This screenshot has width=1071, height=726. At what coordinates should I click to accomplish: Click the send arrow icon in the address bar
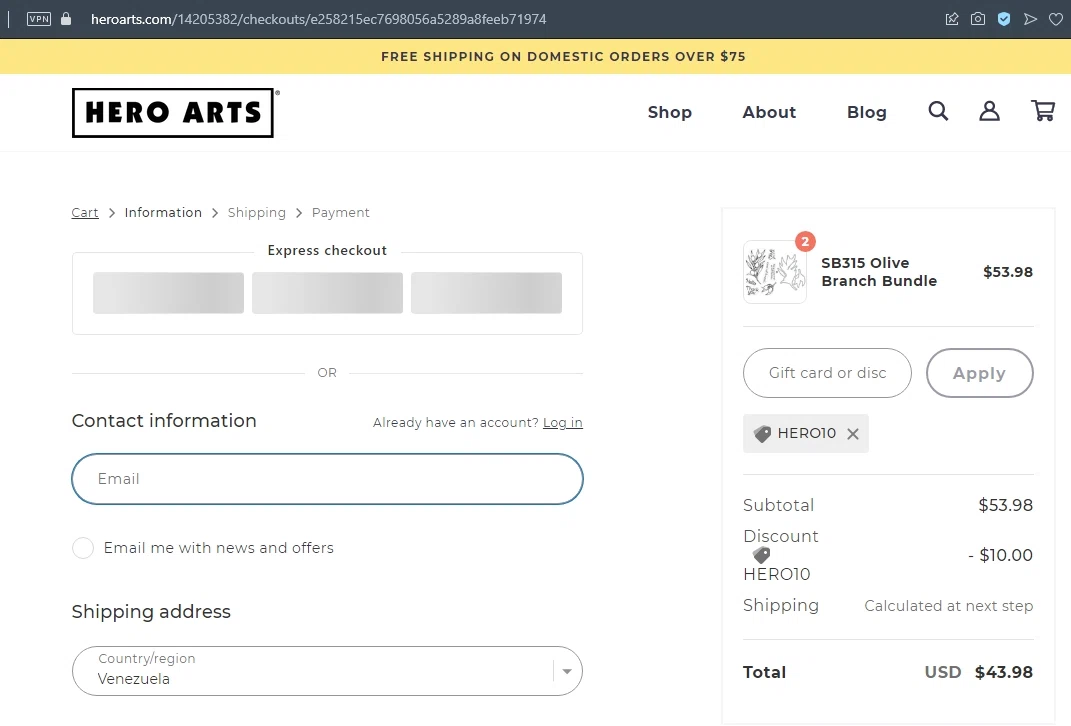click(1030, 19)
